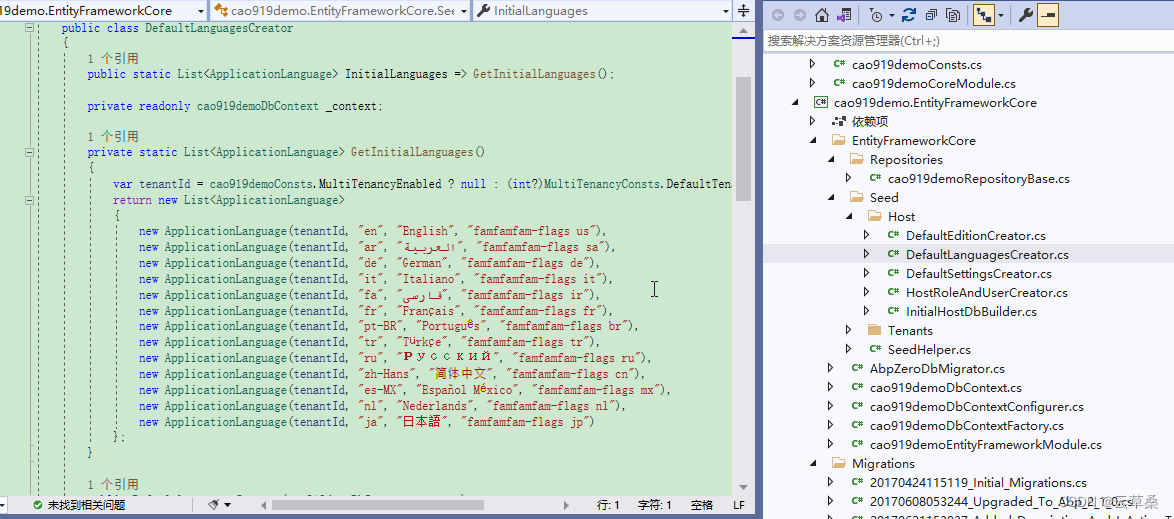Collapse all items in Solution Explorer
Viewport: 1174px width, 519px height.
pos(931,15)
